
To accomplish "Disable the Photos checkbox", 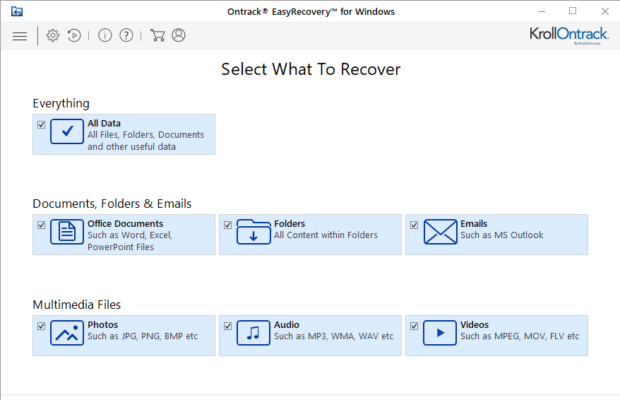I will [x=41, y=326].
